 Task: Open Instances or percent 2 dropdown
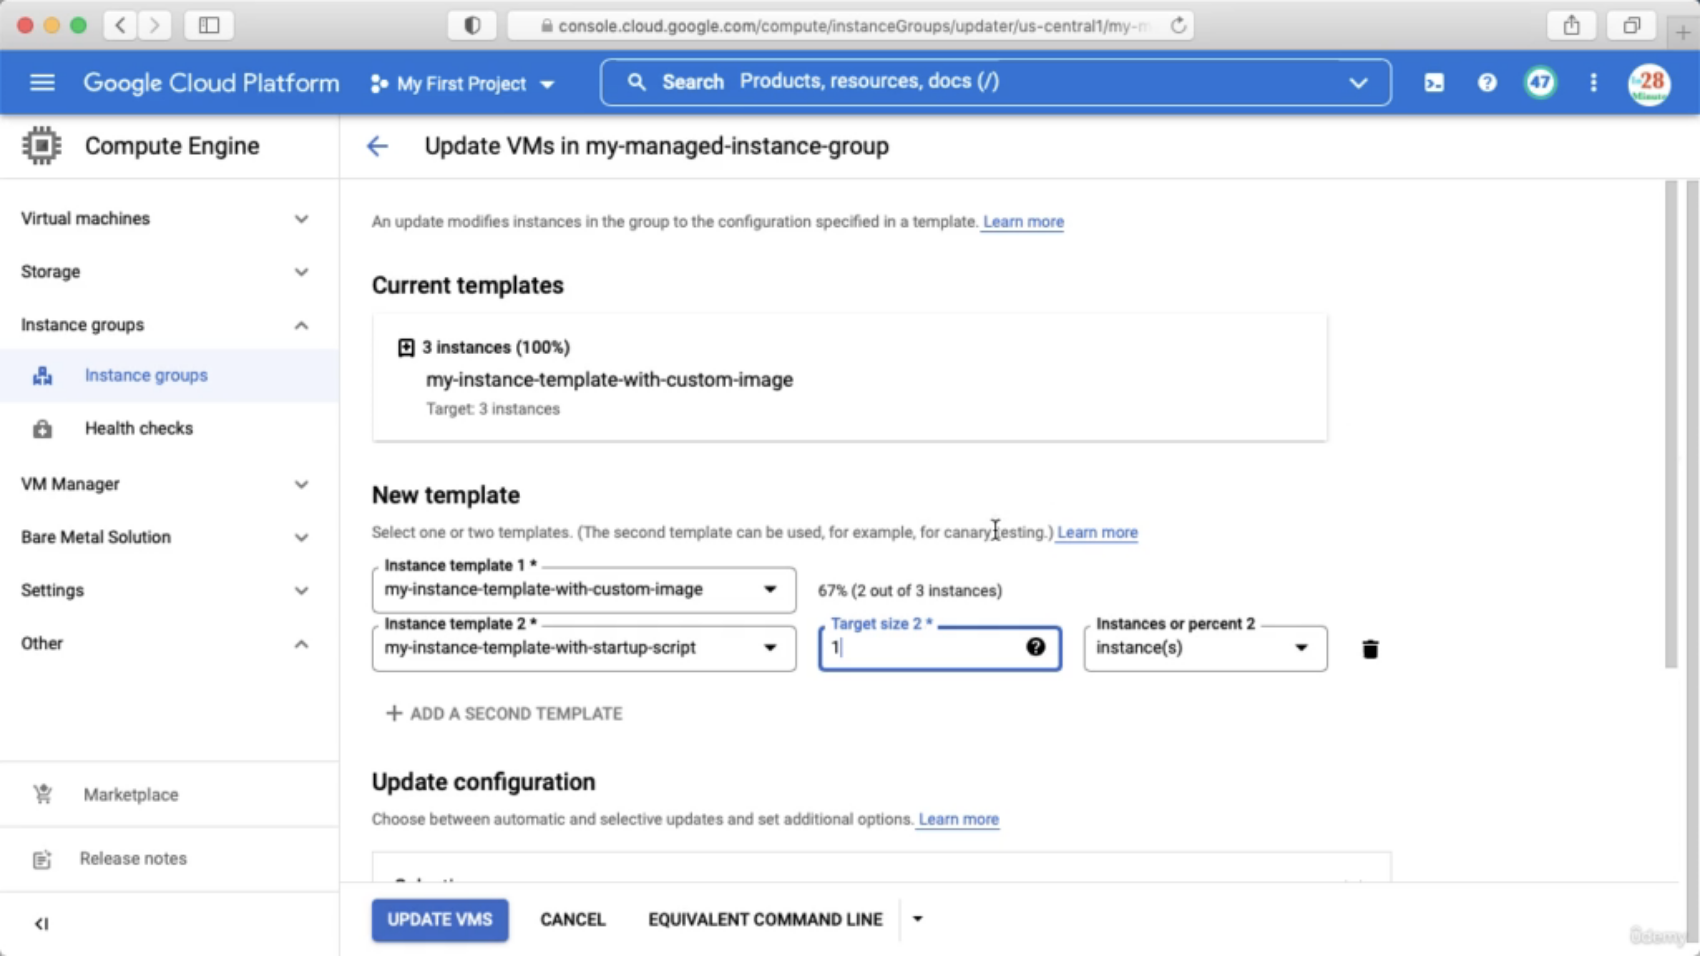pyautogui.click(x=1205, y=648)
